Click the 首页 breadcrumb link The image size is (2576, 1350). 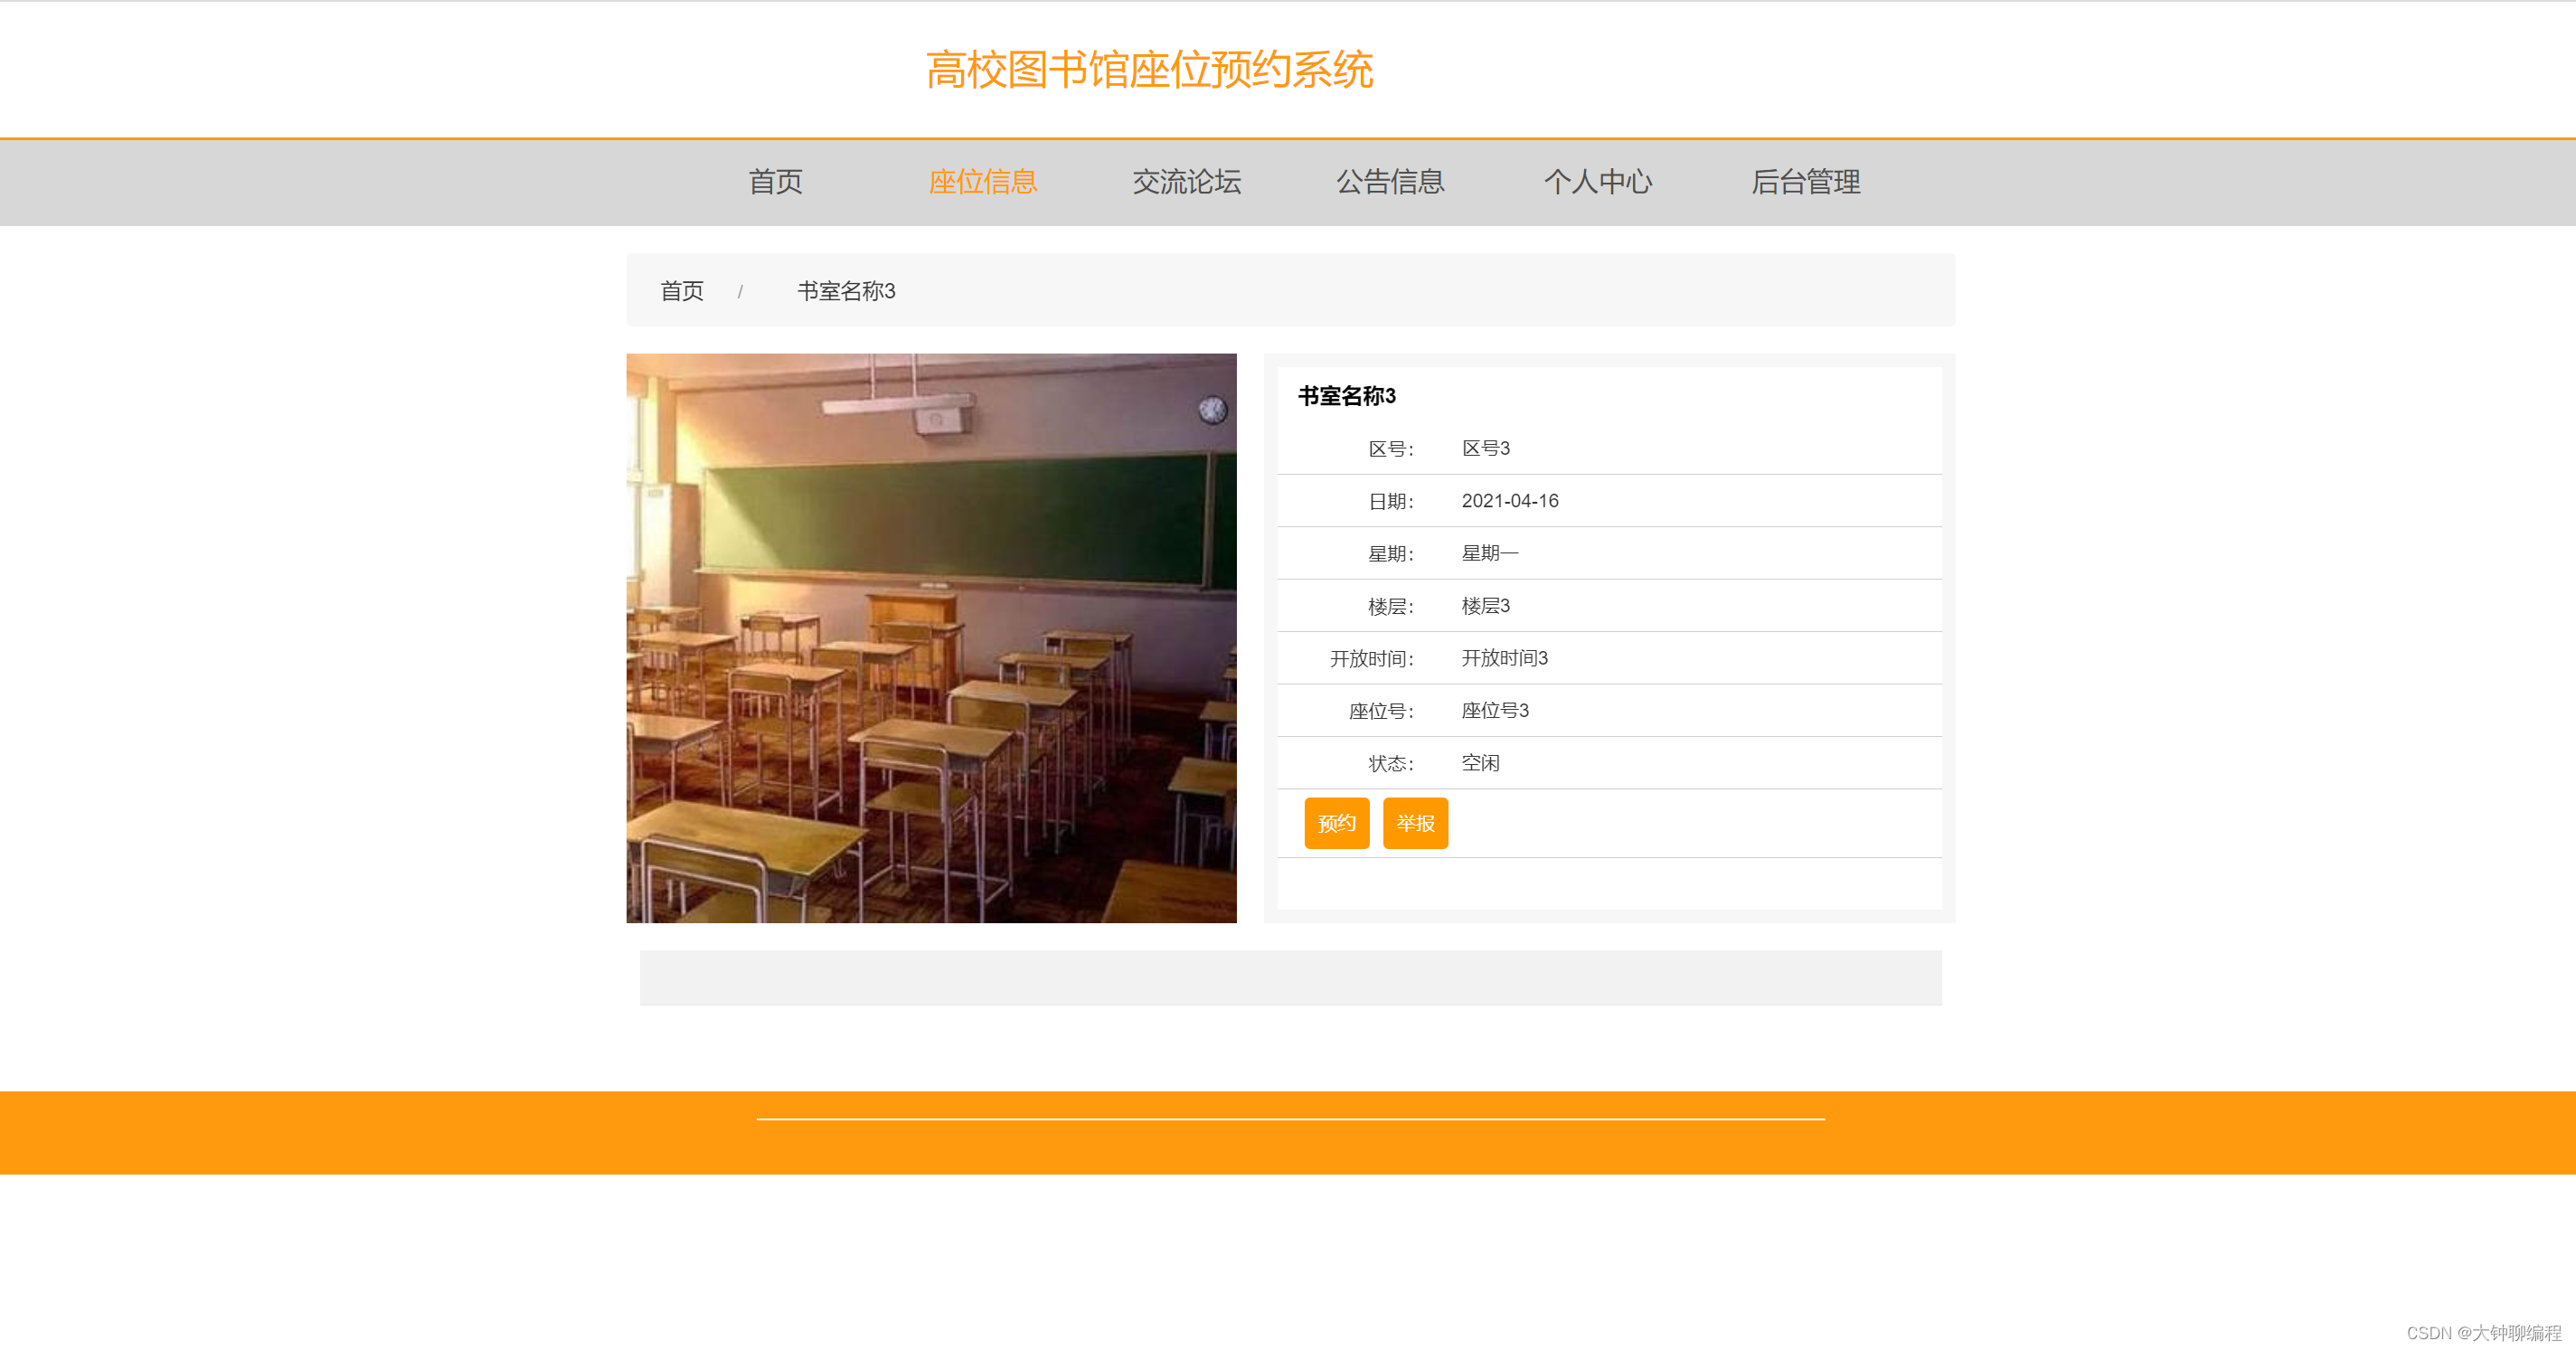click(x=681, y=291)
